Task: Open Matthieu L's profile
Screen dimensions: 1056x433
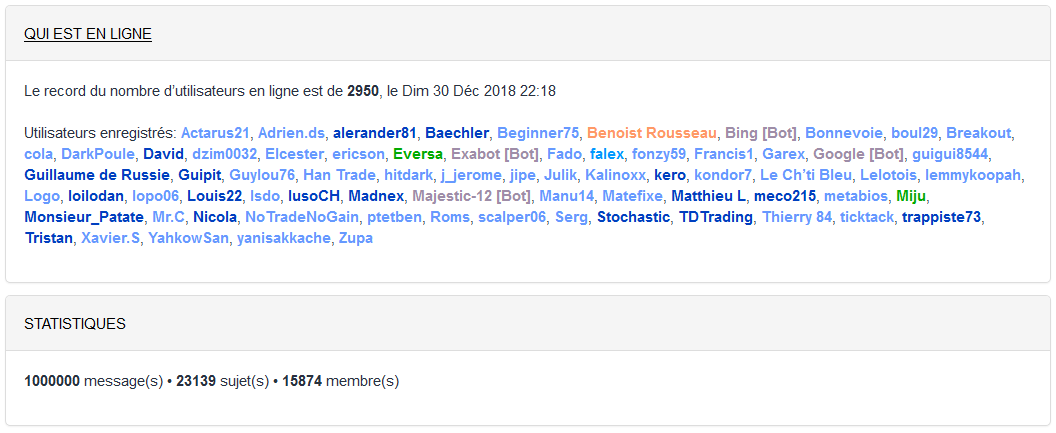Action: pos(709,196)
